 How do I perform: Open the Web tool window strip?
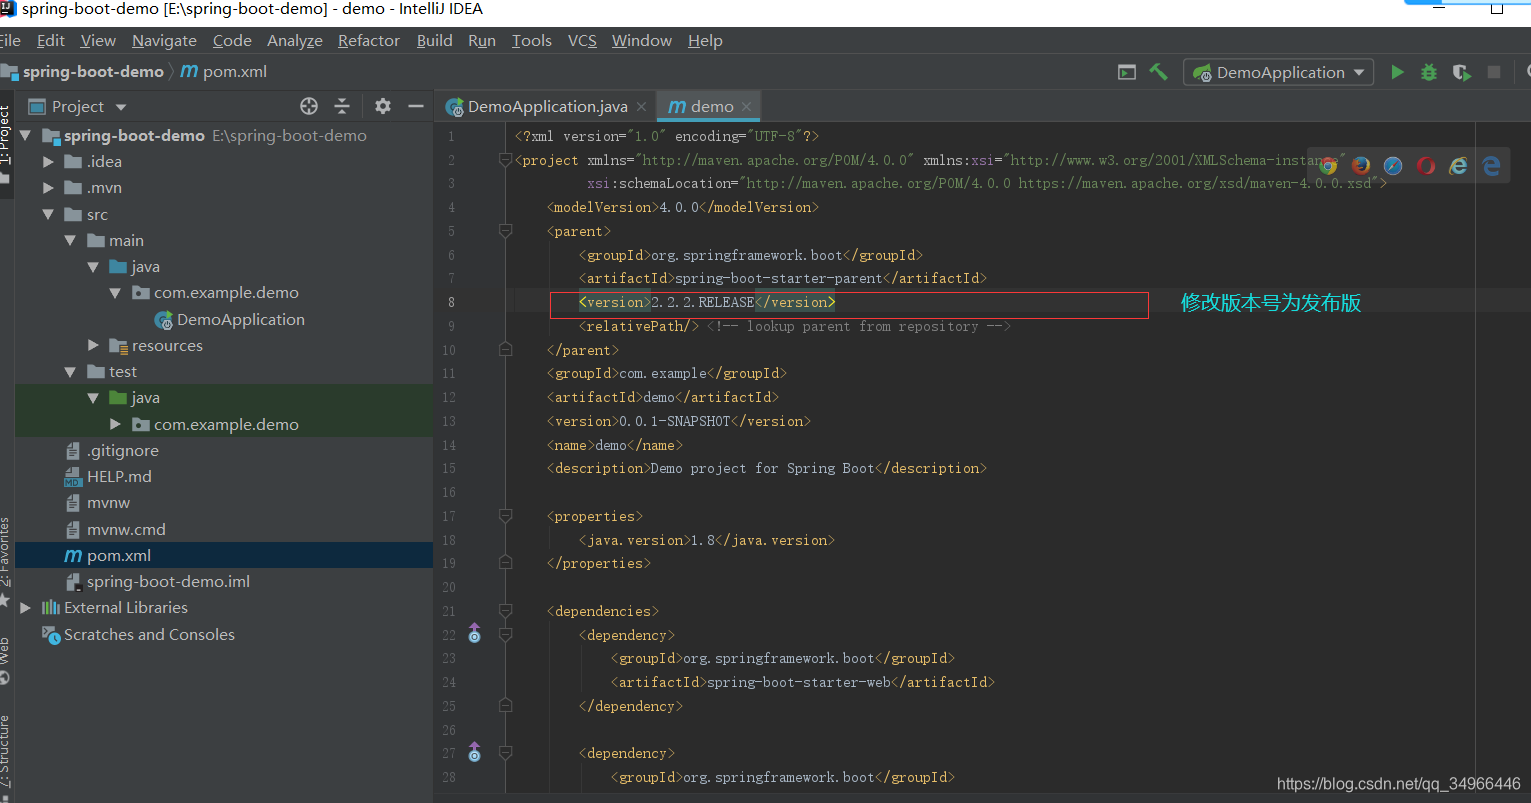click(x=5, y=660)
